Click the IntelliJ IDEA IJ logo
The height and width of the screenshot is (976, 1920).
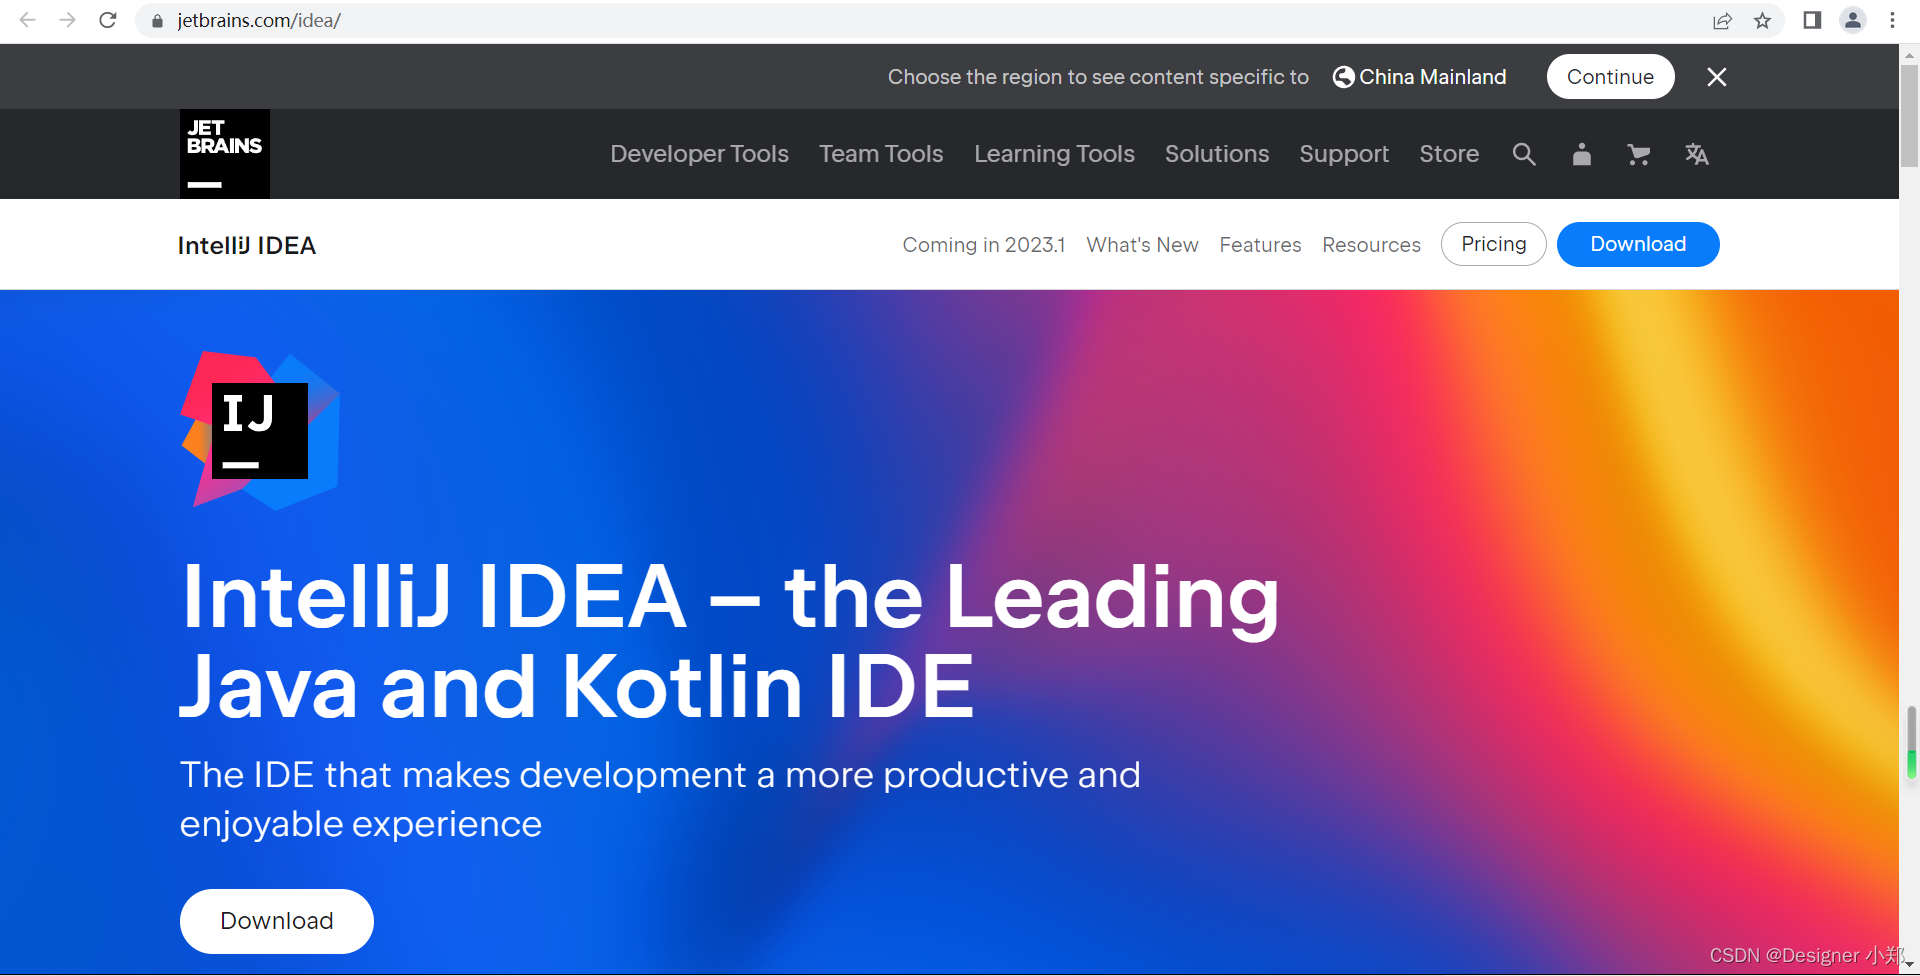(260, 430)
